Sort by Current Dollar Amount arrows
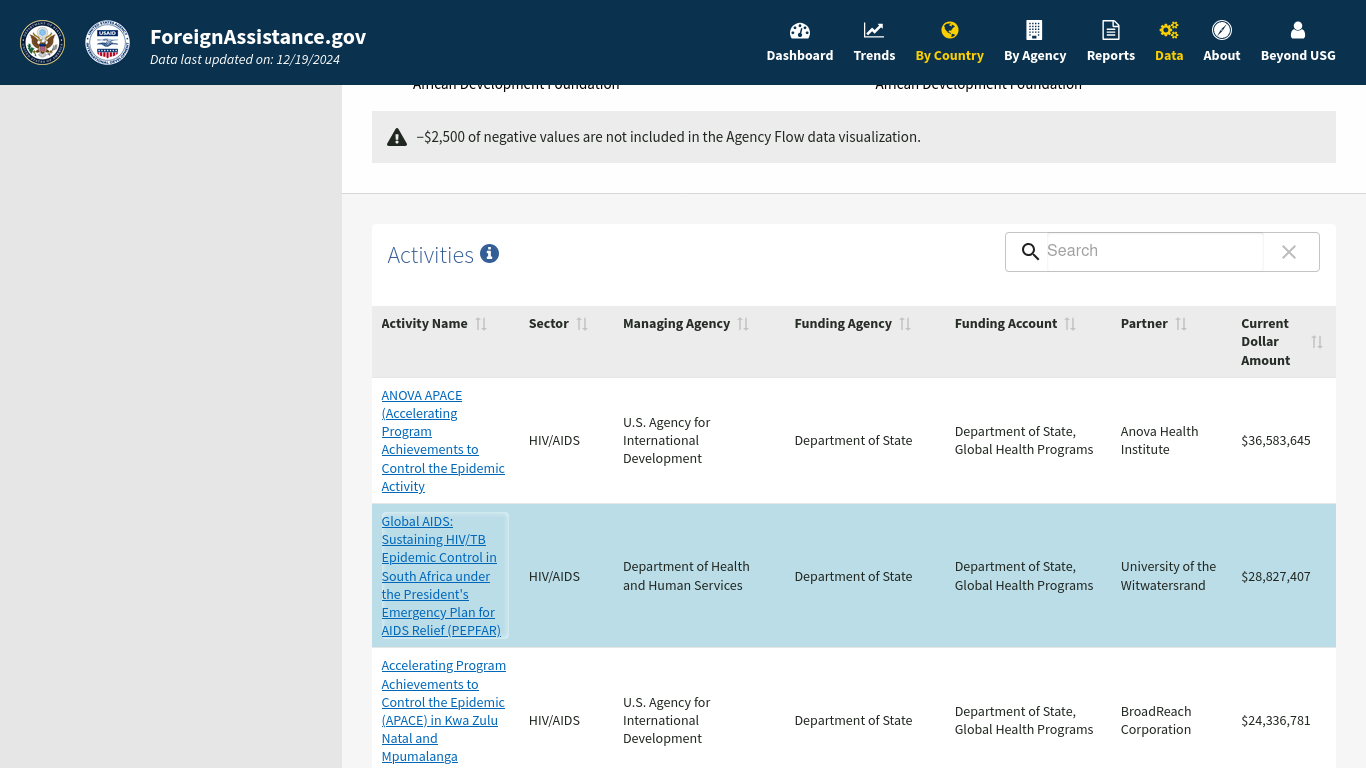This screenshot has width=1366, height=768. point(1317,342)
